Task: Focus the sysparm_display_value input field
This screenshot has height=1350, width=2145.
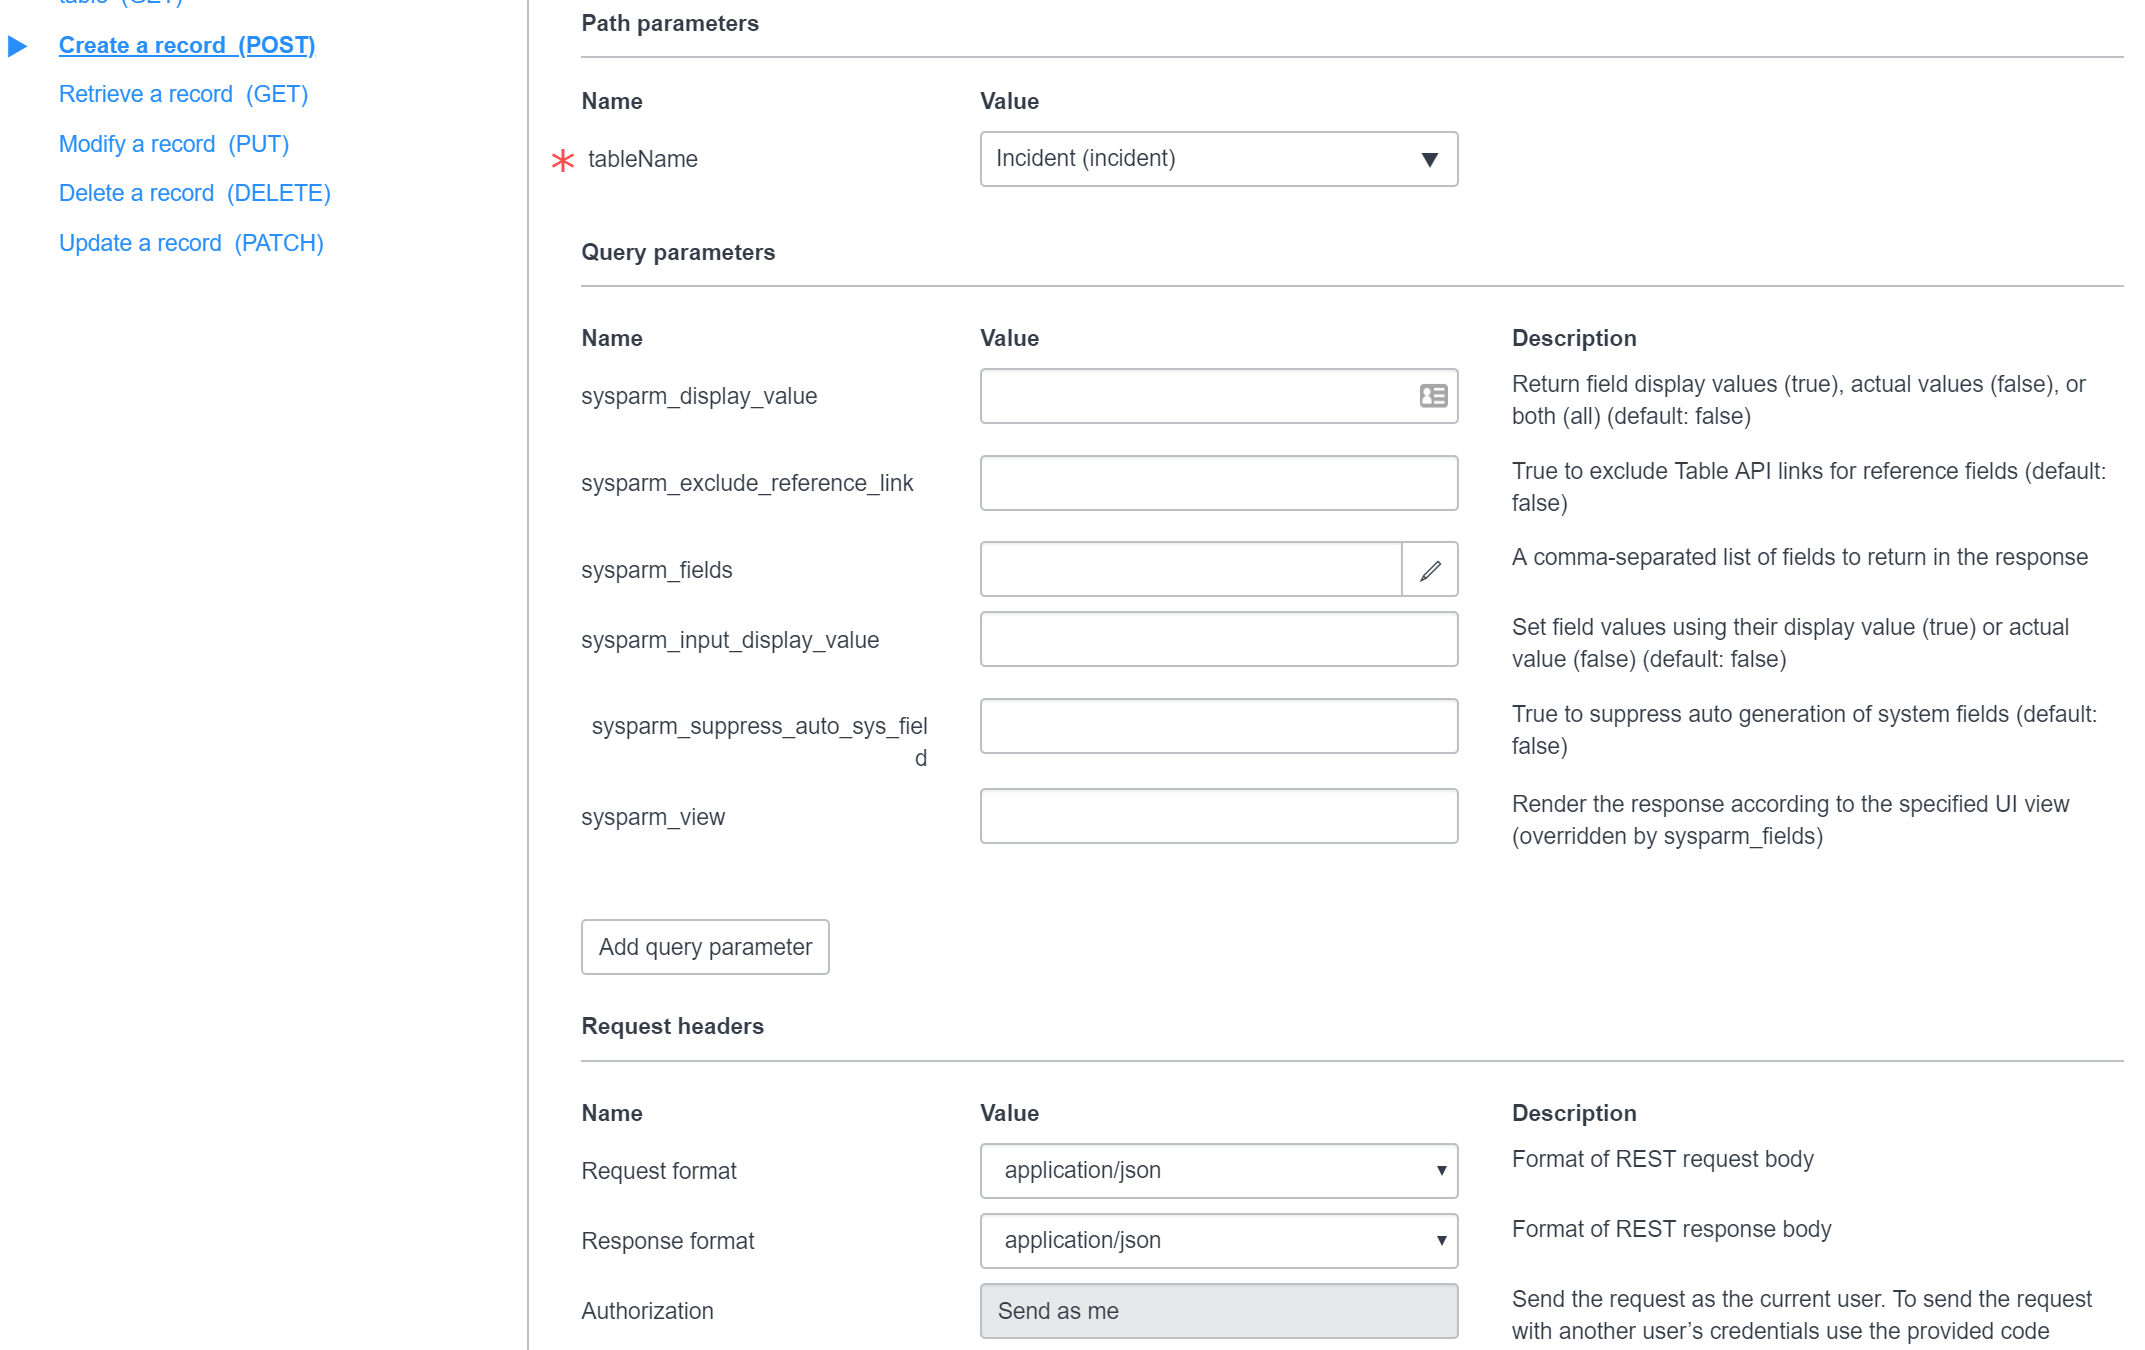Action: [1195, 396]
